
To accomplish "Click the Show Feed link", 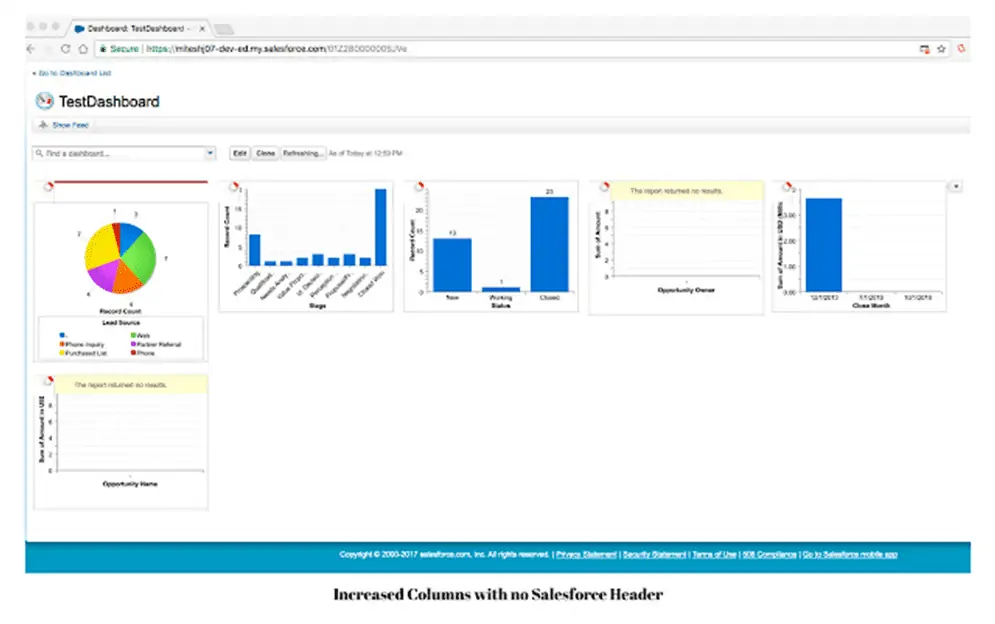I will (70, 125).
